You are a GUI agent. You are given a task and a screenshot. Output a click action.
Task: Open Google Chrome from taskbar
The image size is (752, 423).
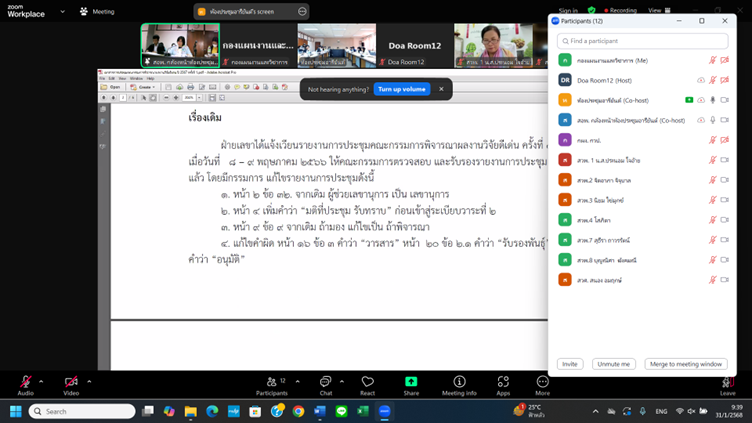coord(298,411)
